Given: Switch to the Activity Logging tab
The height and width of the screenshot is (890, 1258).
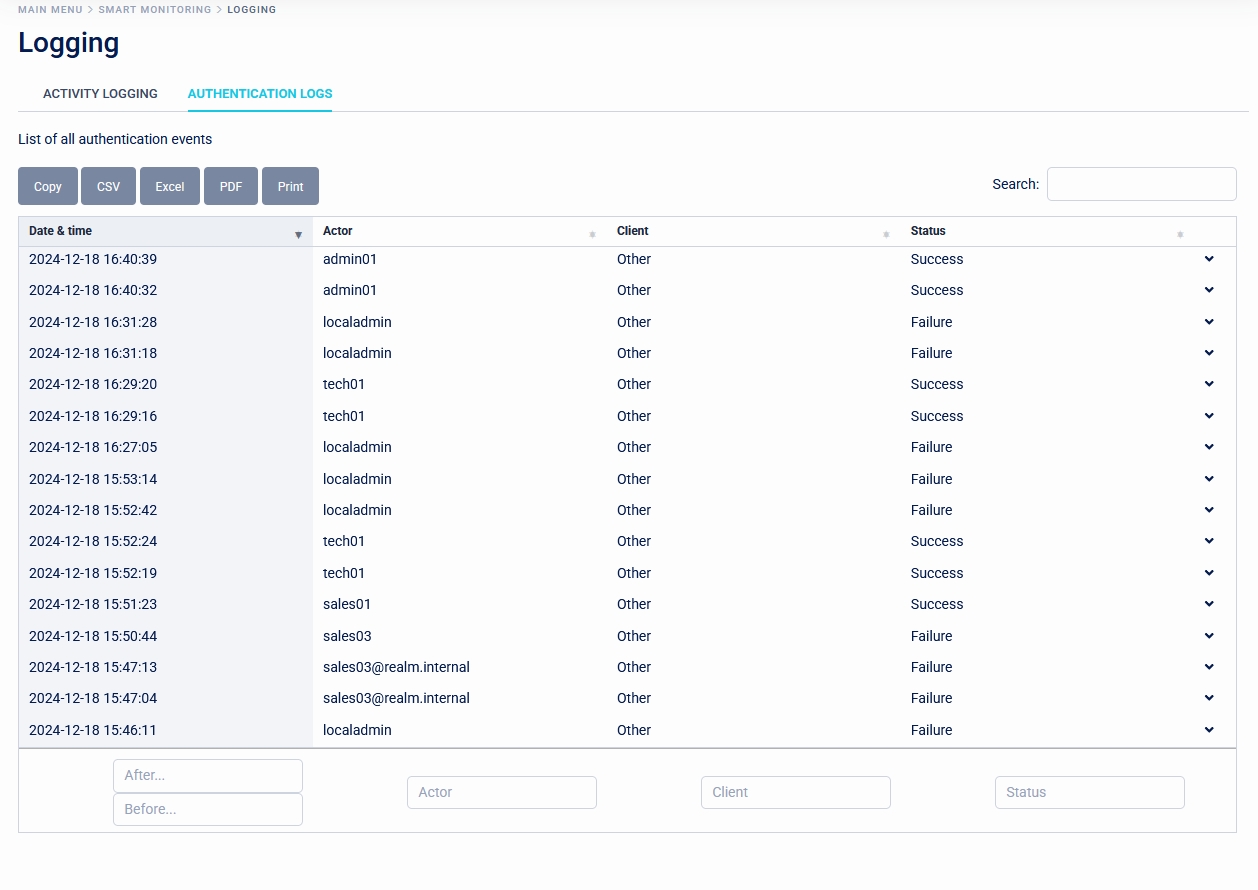Looking at the screenshot, I should [x=100, y=93].
